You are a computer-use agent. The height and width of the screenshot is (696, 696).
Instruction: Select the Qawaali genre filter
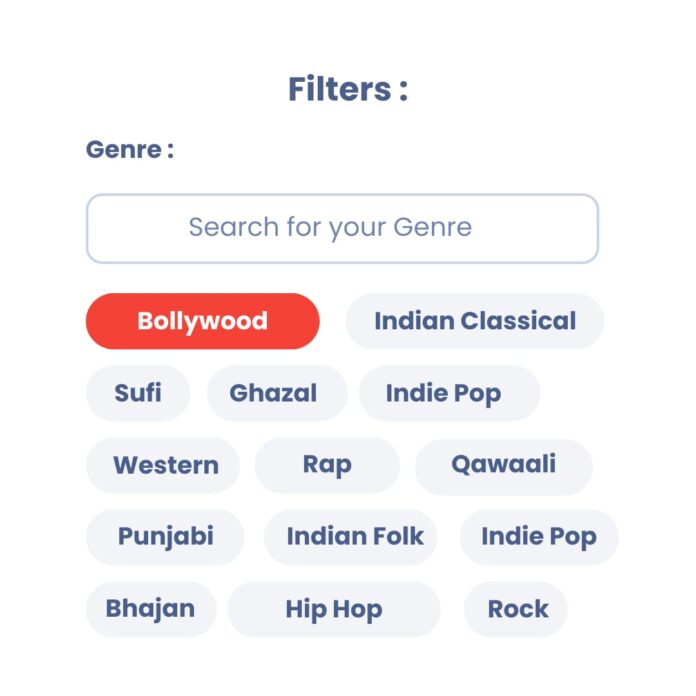(503, 465)
